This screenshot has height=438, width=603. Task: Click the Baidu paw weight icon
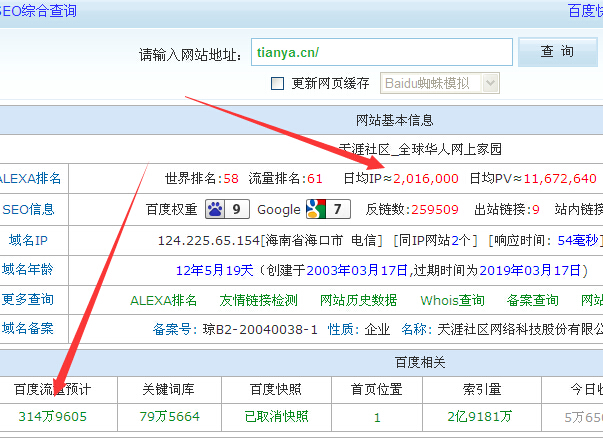(217, 209)
